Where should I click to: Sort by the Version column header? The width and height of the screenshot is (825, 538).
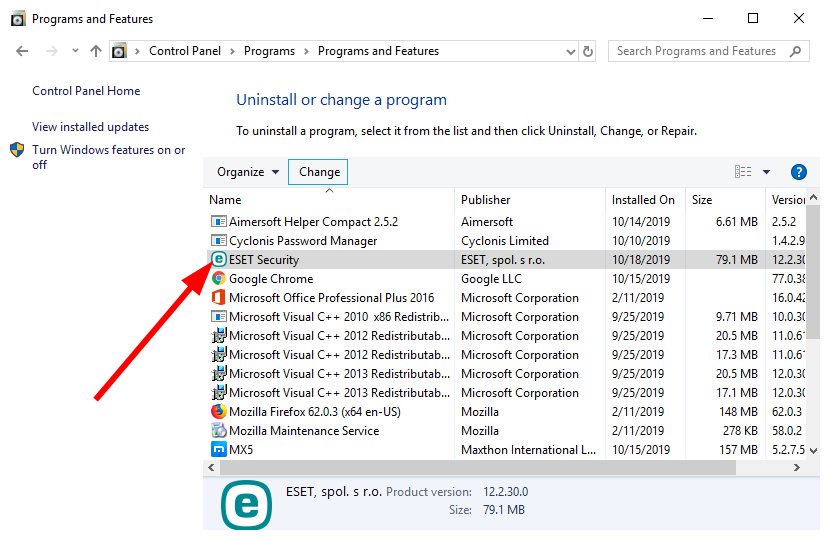click(x=787, y=200)
